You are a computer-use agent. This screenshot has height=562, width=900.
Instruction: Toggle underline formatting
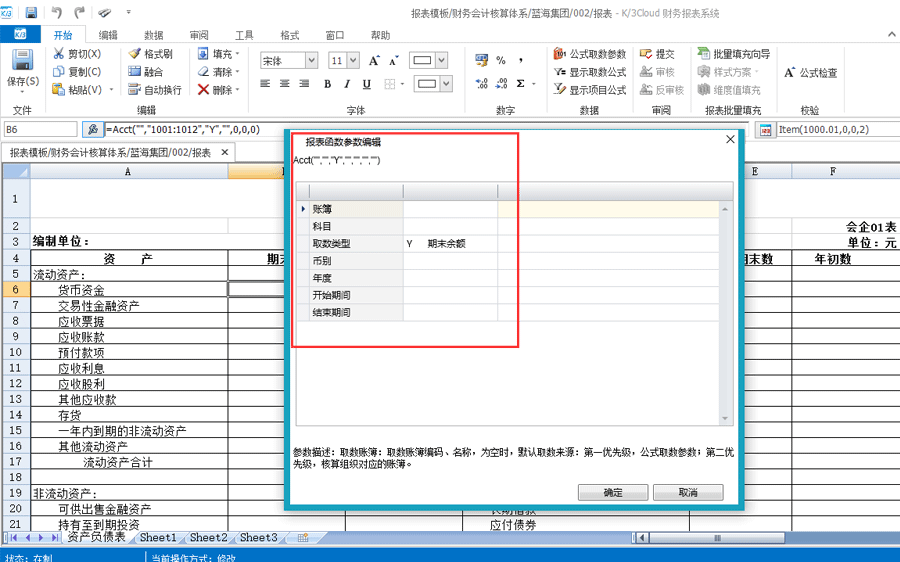[x=366, y=84]
